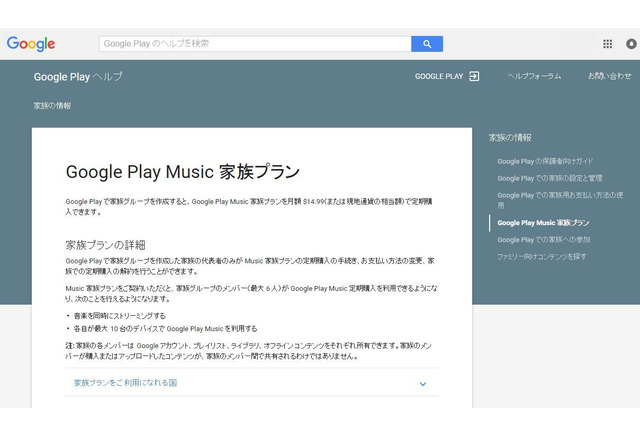Open the GOOGLE PLAY header link
The image size is (640, 437).
[439, 76]
